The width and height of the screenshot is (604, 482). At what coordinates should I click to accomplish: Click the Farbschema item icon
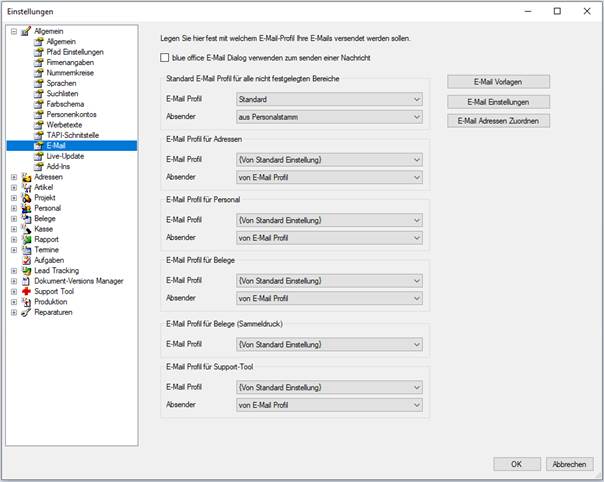(x=39, y=104)
